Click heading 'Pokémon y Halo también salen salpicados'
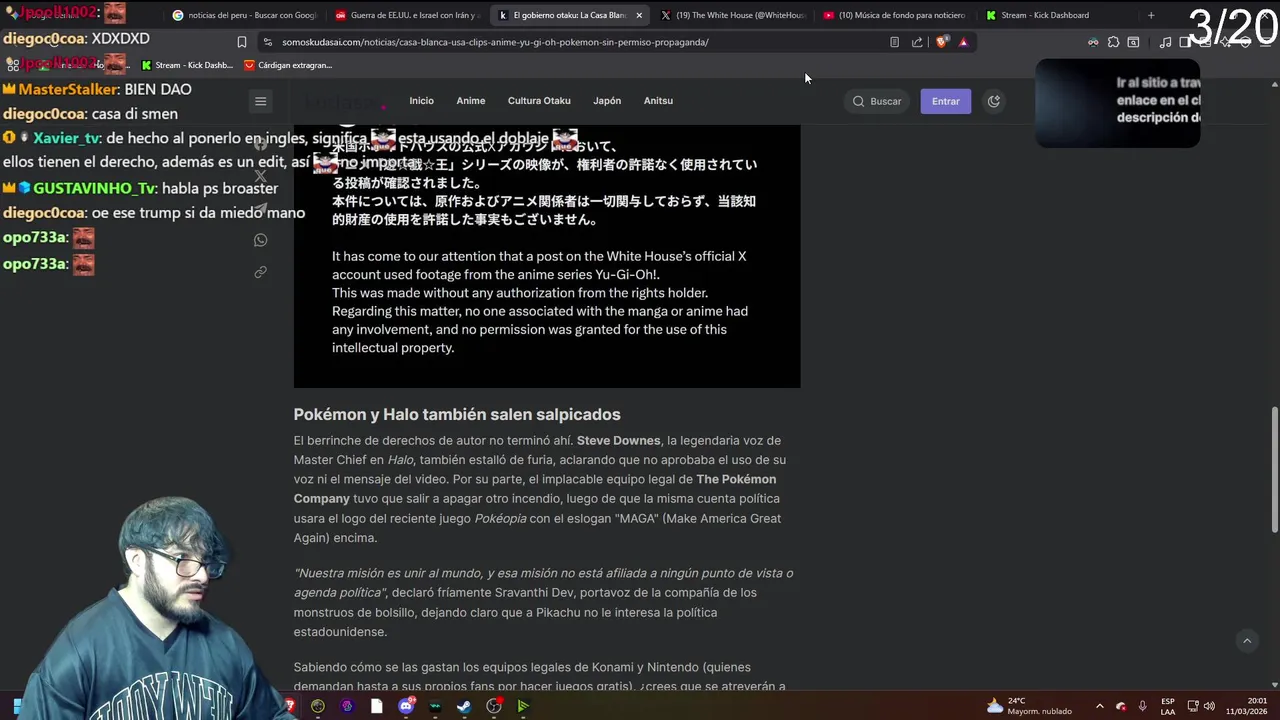The height and width of the screenshot is (720, 1280). coord(457,414)
